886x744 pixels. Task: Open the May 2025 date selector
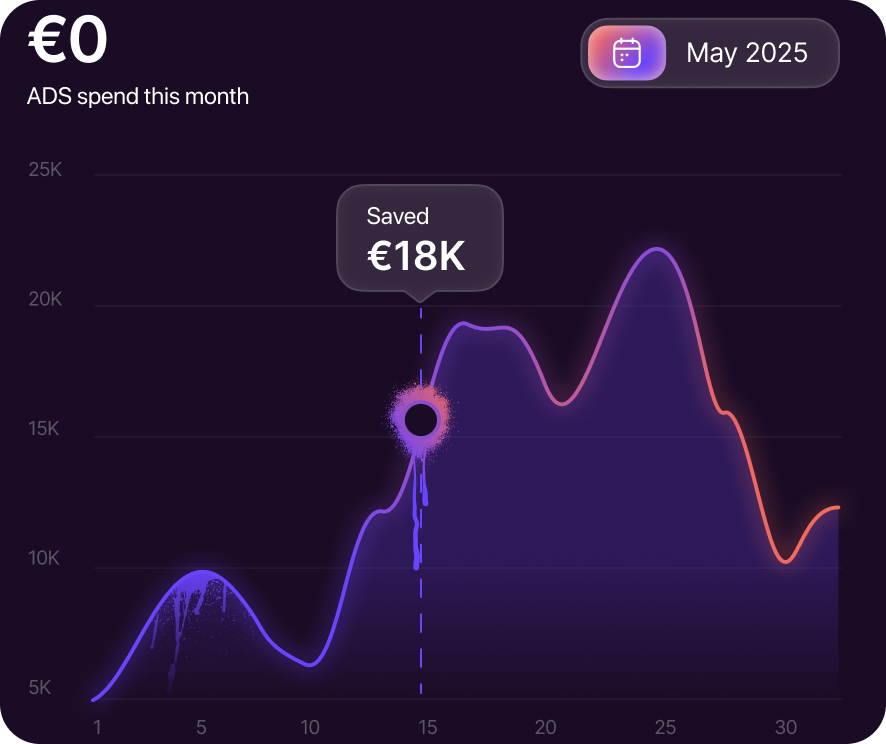click(746, 53)
